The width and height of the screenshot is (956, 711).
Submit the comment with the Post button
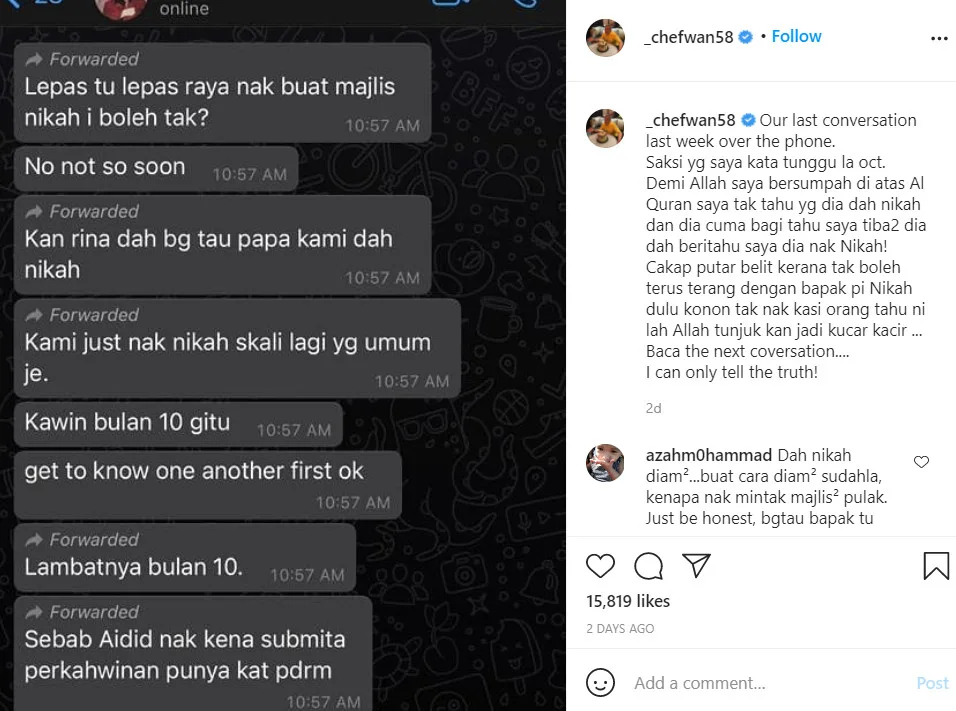(932, 683)
